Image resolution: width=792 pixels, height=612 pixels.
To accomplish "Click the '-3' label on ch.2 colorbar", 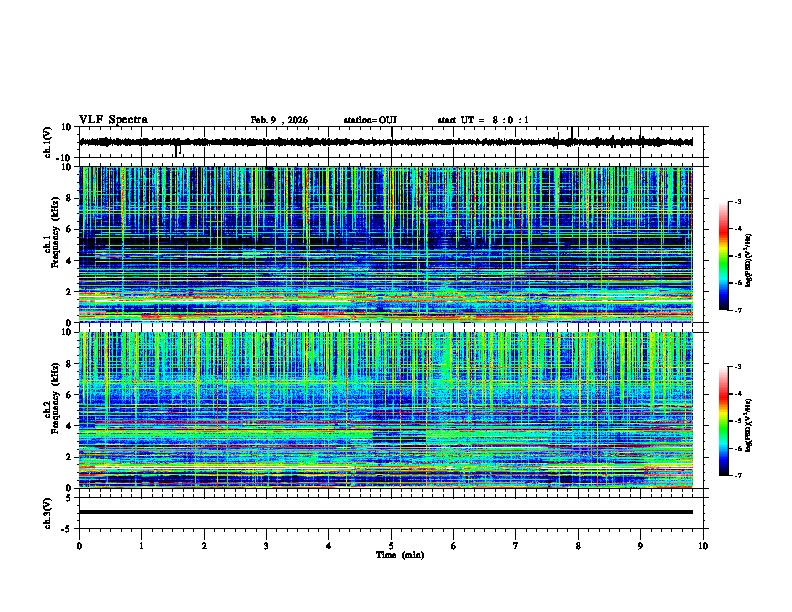I will pyautogui.click(x=737, y=367).
